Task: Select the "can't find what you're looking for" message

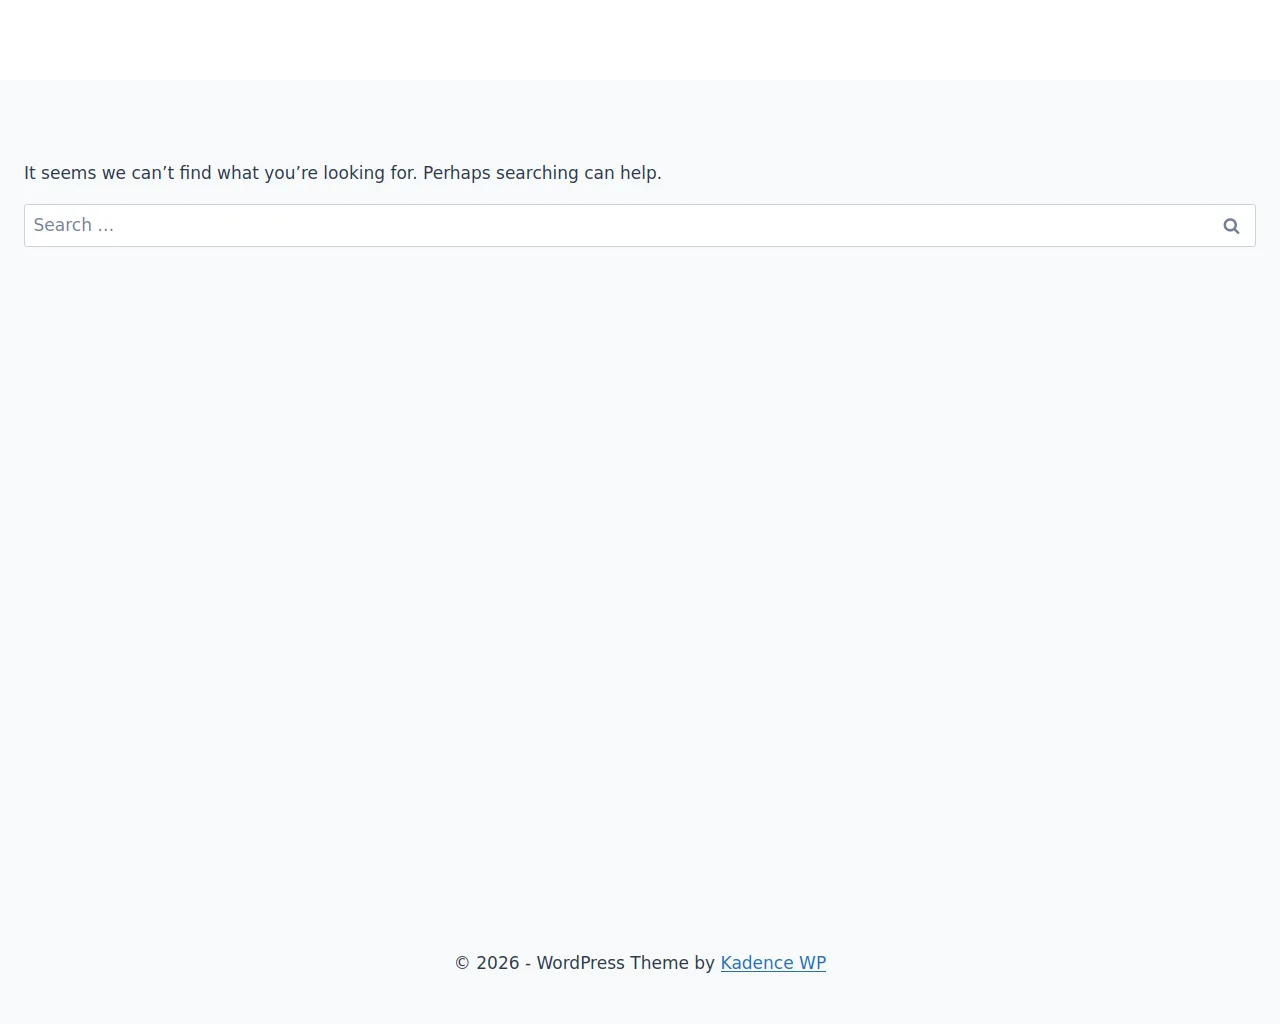Action: (343, 173)
